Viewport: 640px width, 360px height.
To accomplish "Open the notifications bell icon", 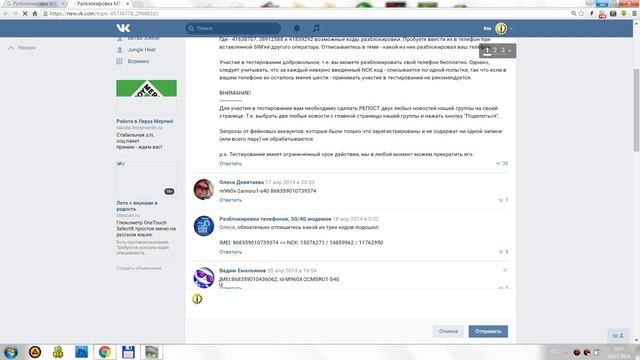I will coord(297,28).
